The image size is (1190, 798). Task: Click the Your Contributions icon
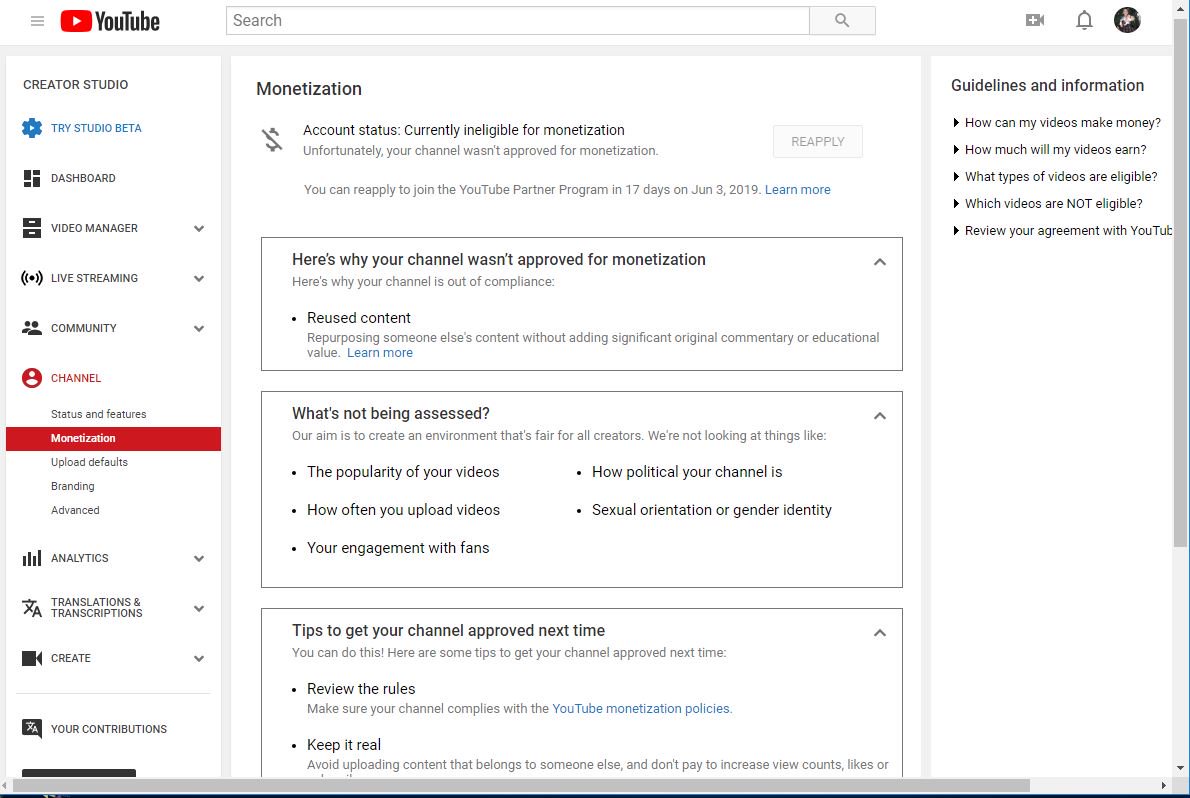(x=32, y=729)
